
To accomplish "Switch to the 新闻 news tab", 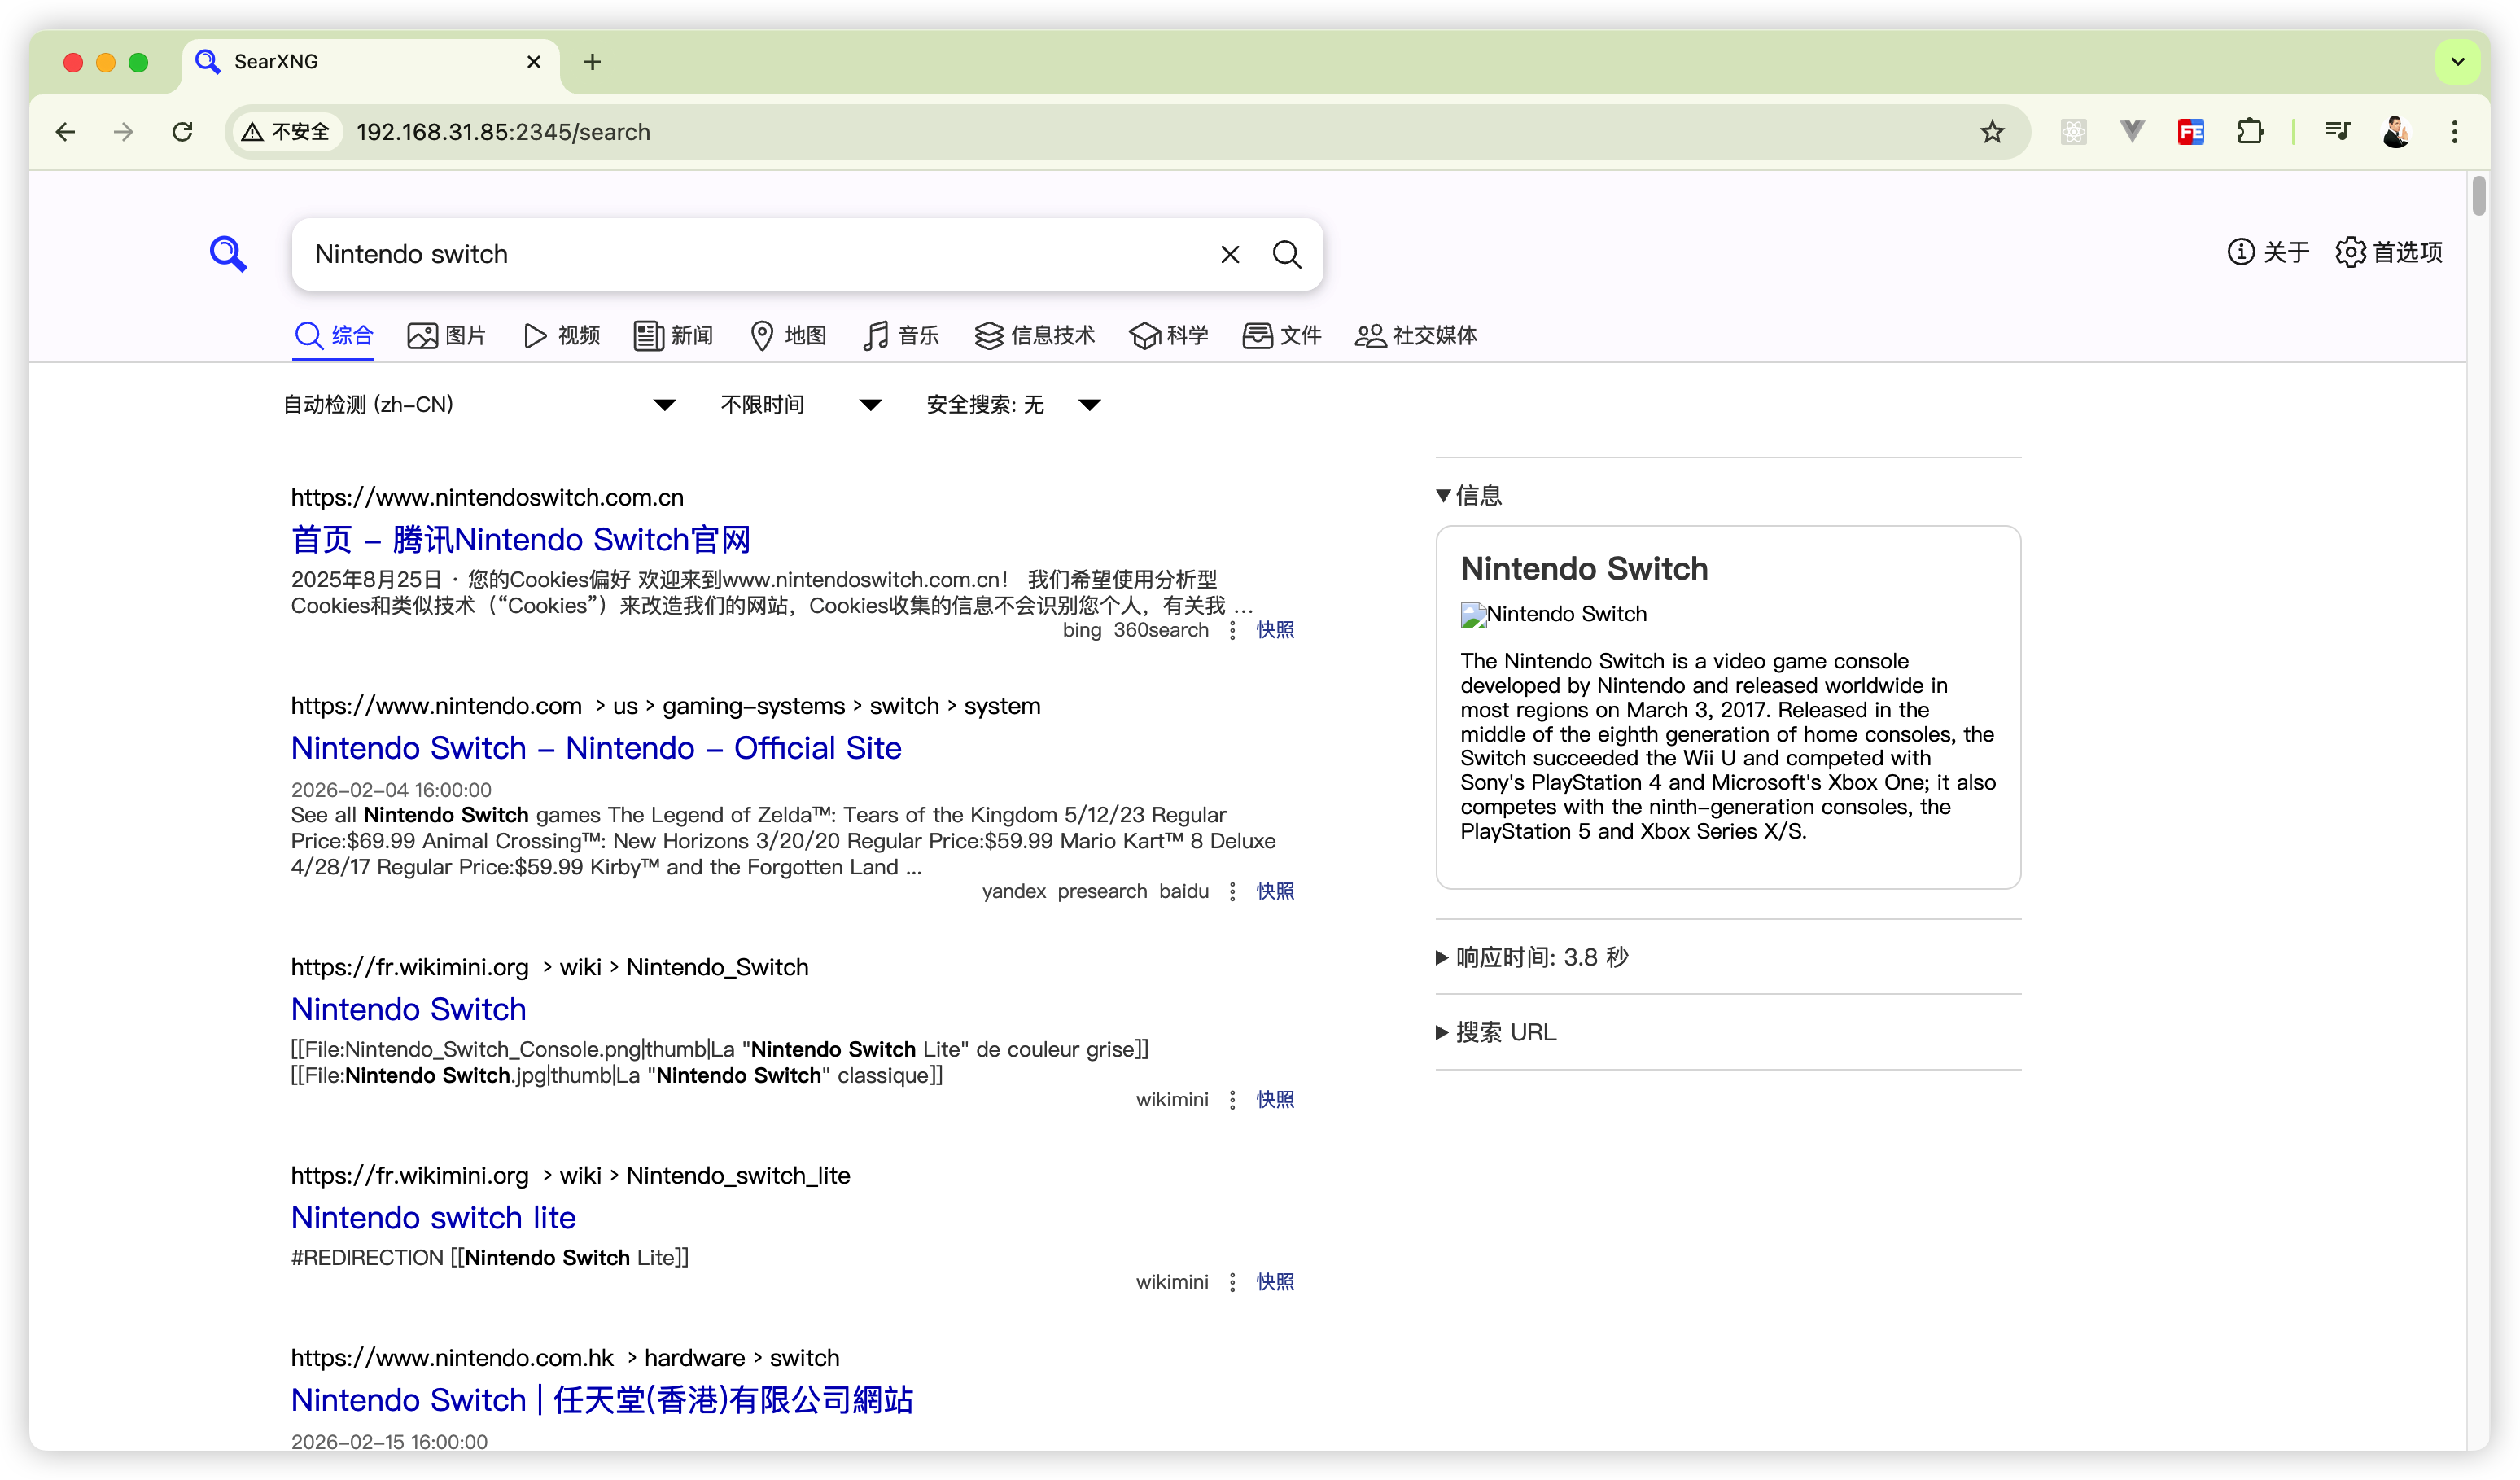I will pyautogui.click(x=673, y=336).
